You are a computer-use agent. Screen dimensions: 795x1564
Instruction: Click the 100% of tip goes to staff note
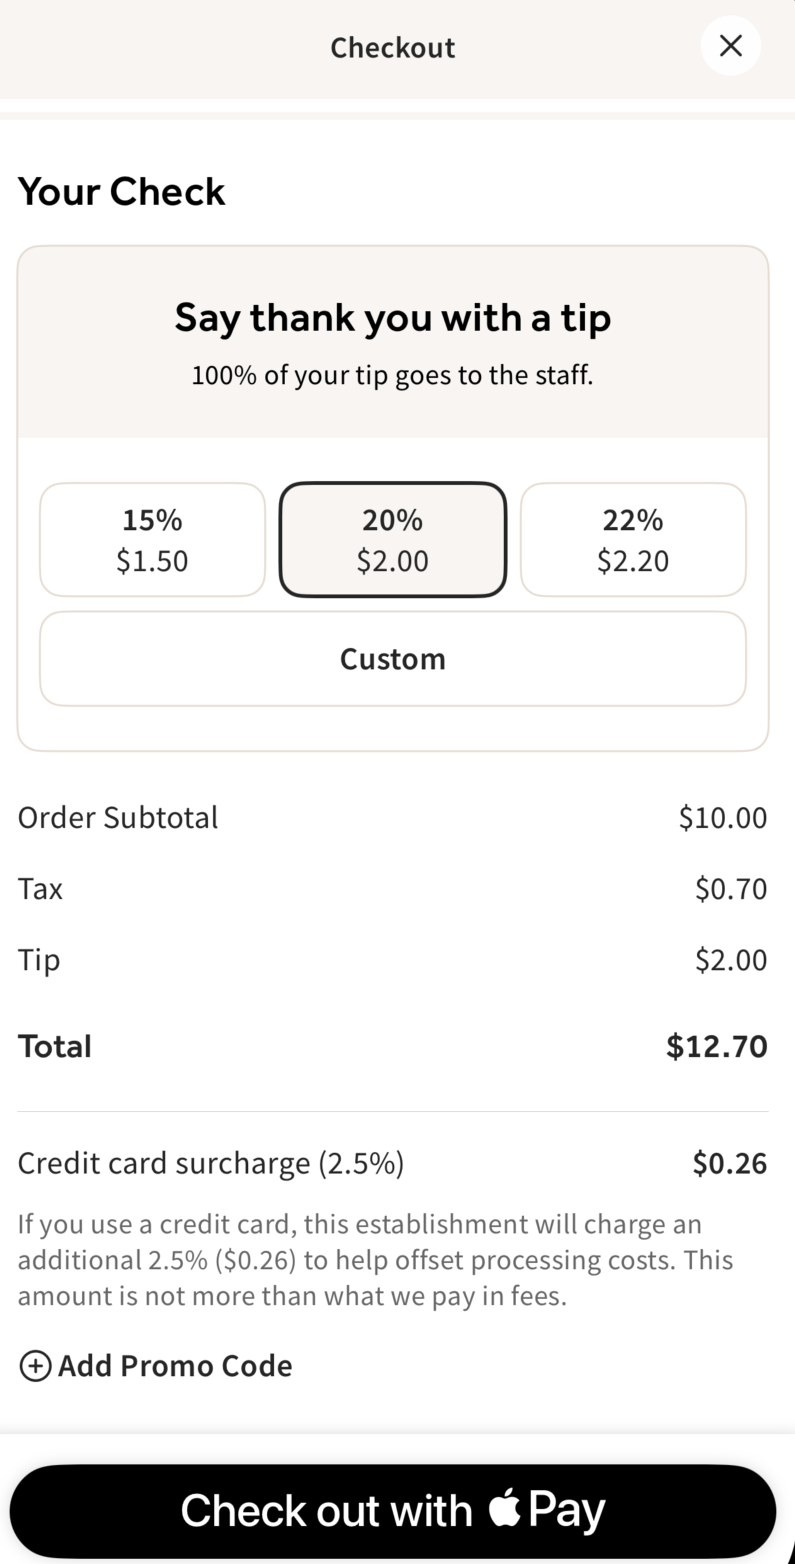(x=393, y=376)
